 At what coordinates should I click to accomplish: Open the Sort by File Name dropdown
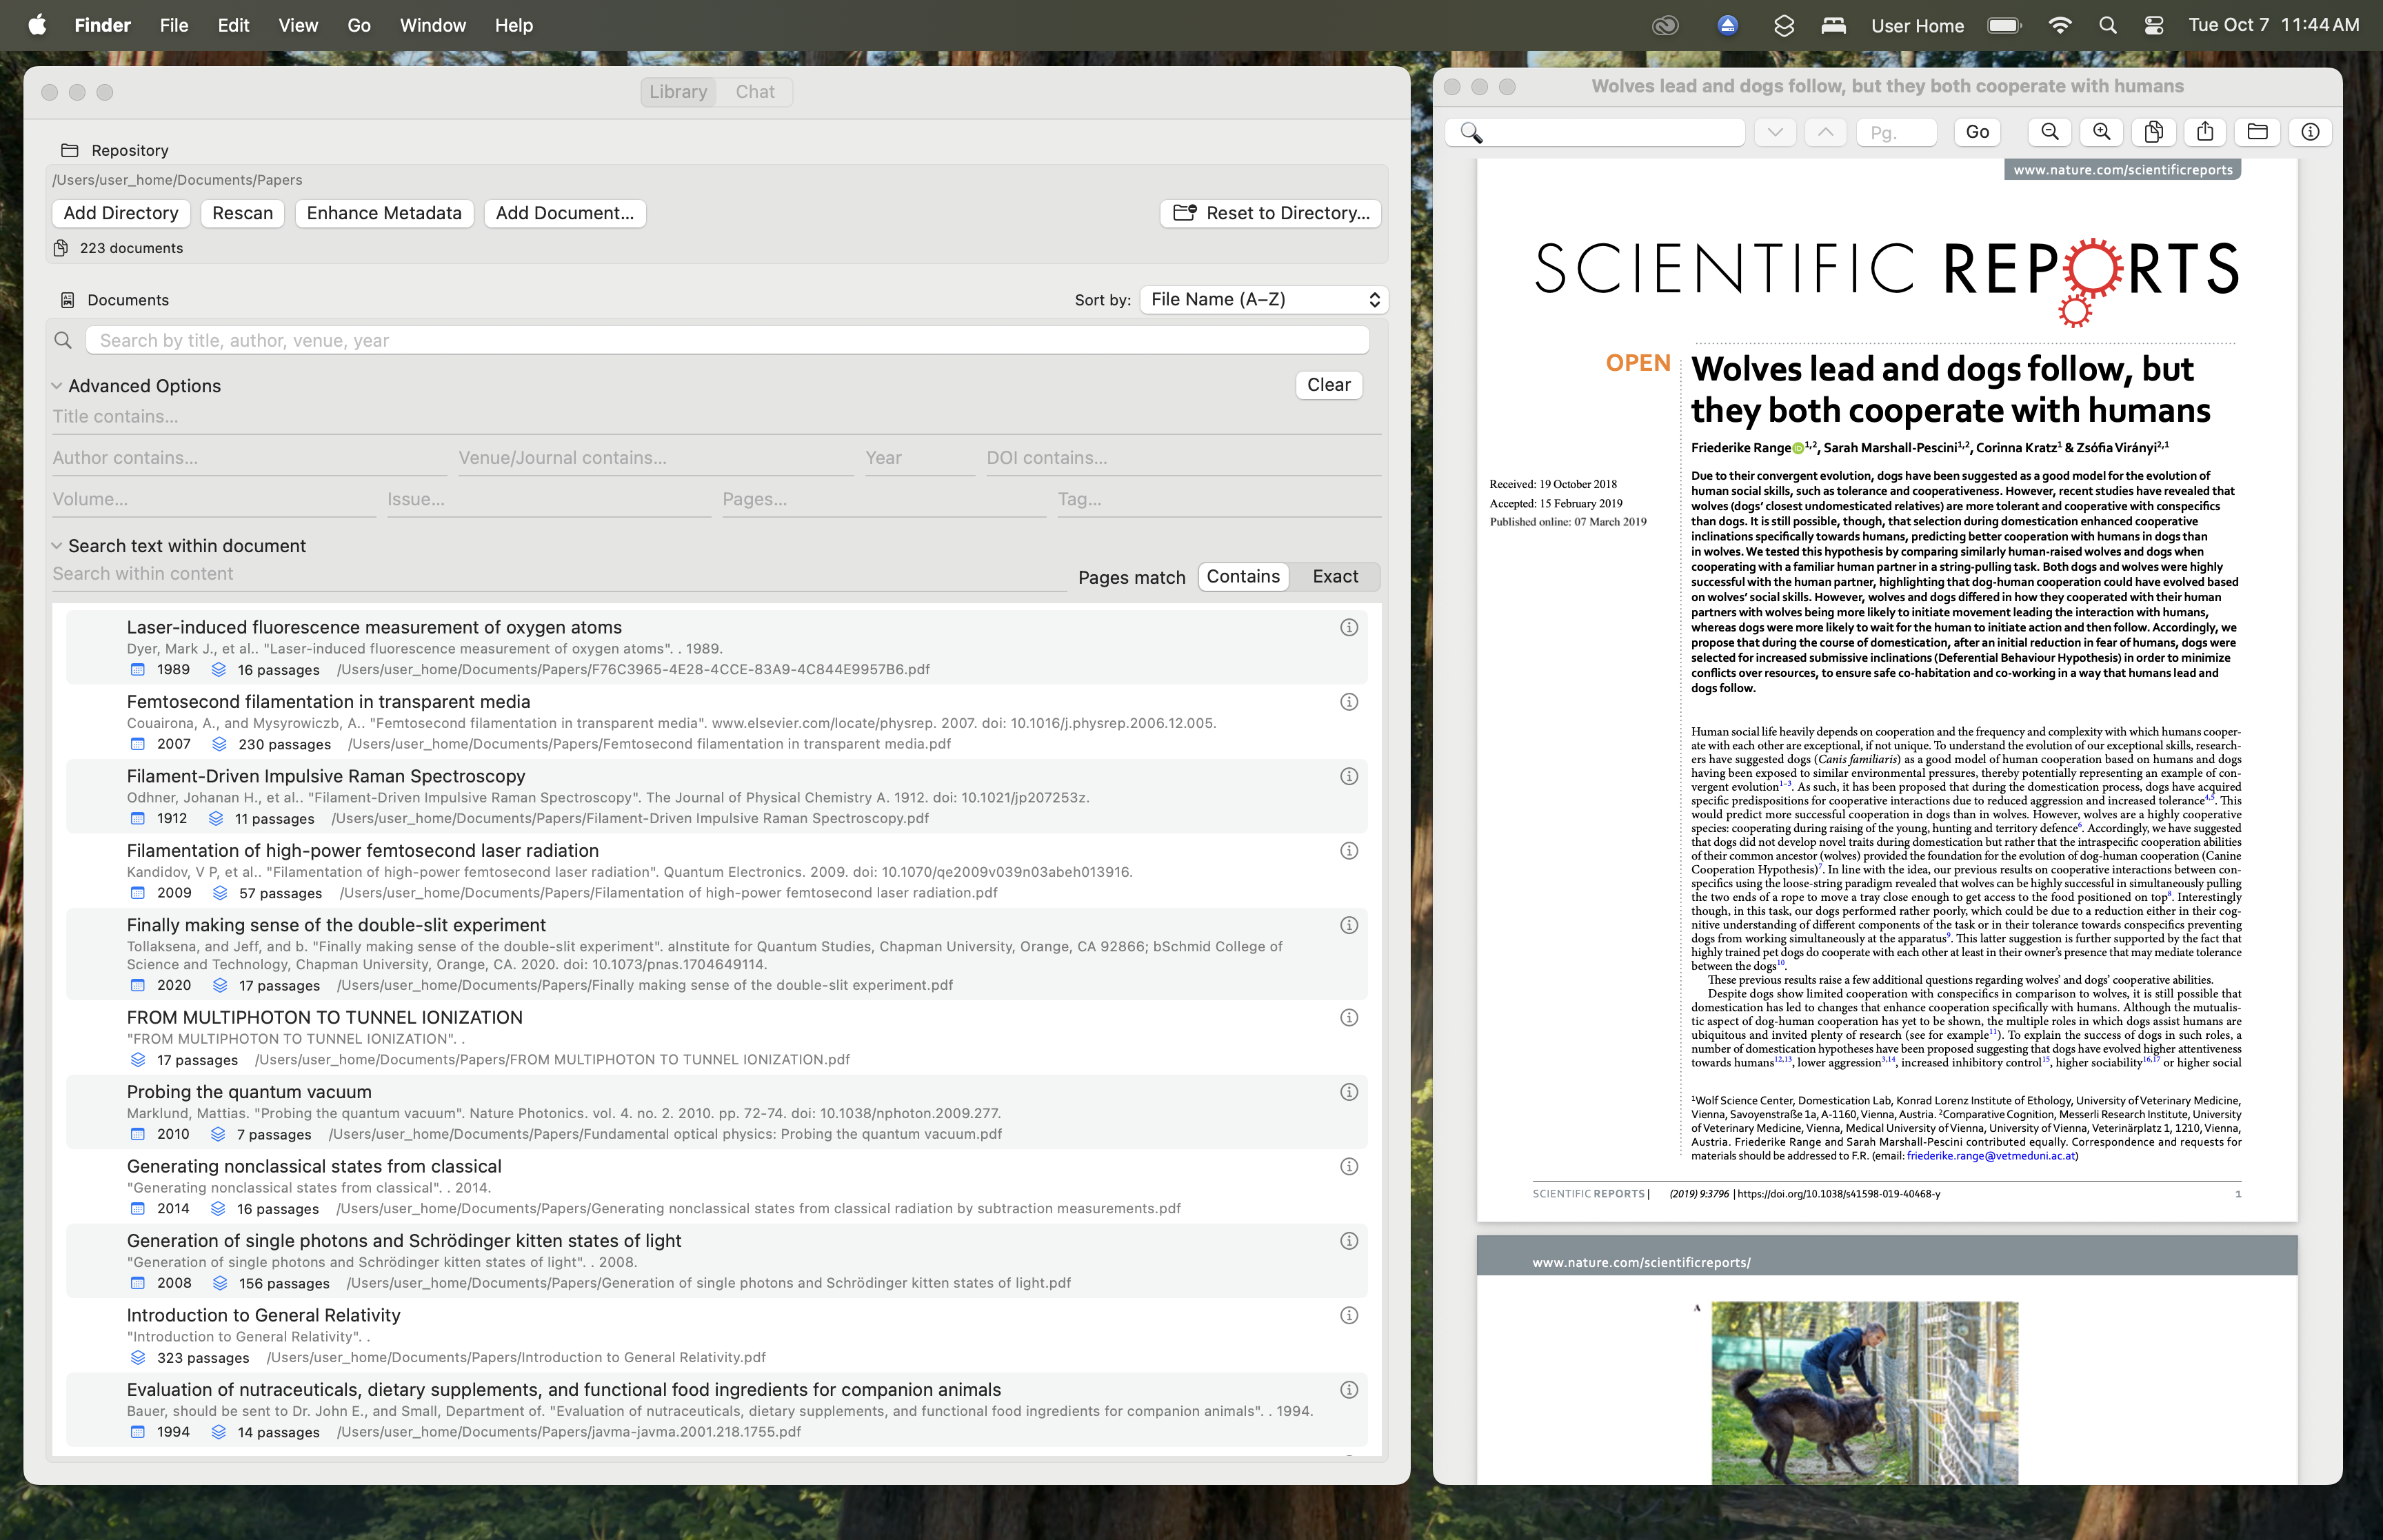[1263, 299]
